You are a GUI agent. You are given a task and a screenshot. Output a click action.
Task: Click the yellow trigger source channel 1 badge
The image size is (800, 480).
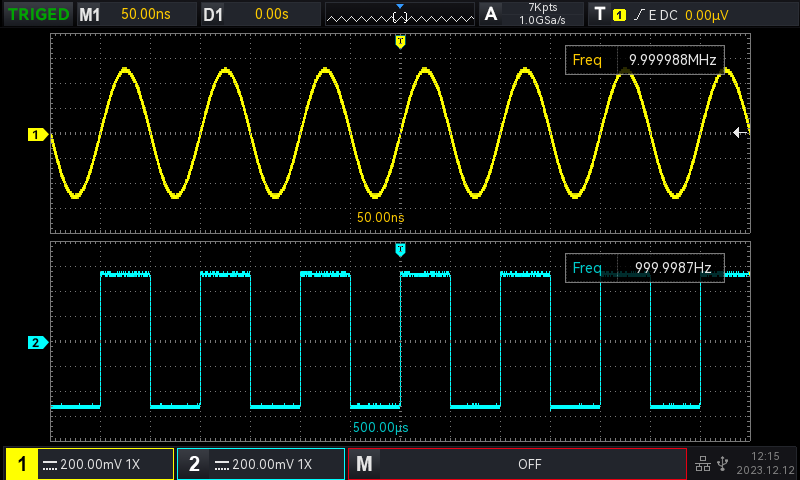click(x=619, y=15)
